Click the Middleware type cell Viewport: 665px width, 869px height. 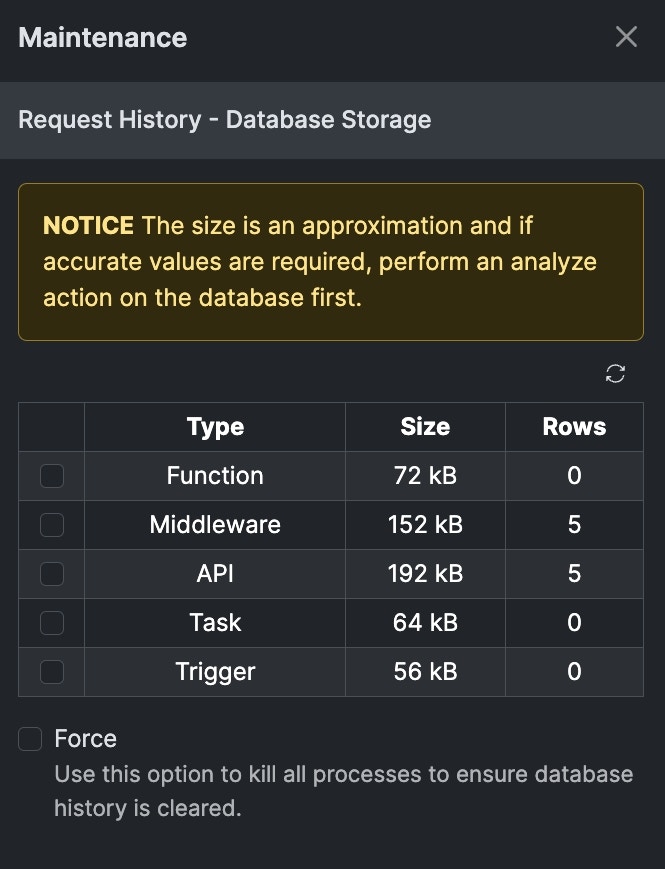pyautogui.click(x=215, y=525)
